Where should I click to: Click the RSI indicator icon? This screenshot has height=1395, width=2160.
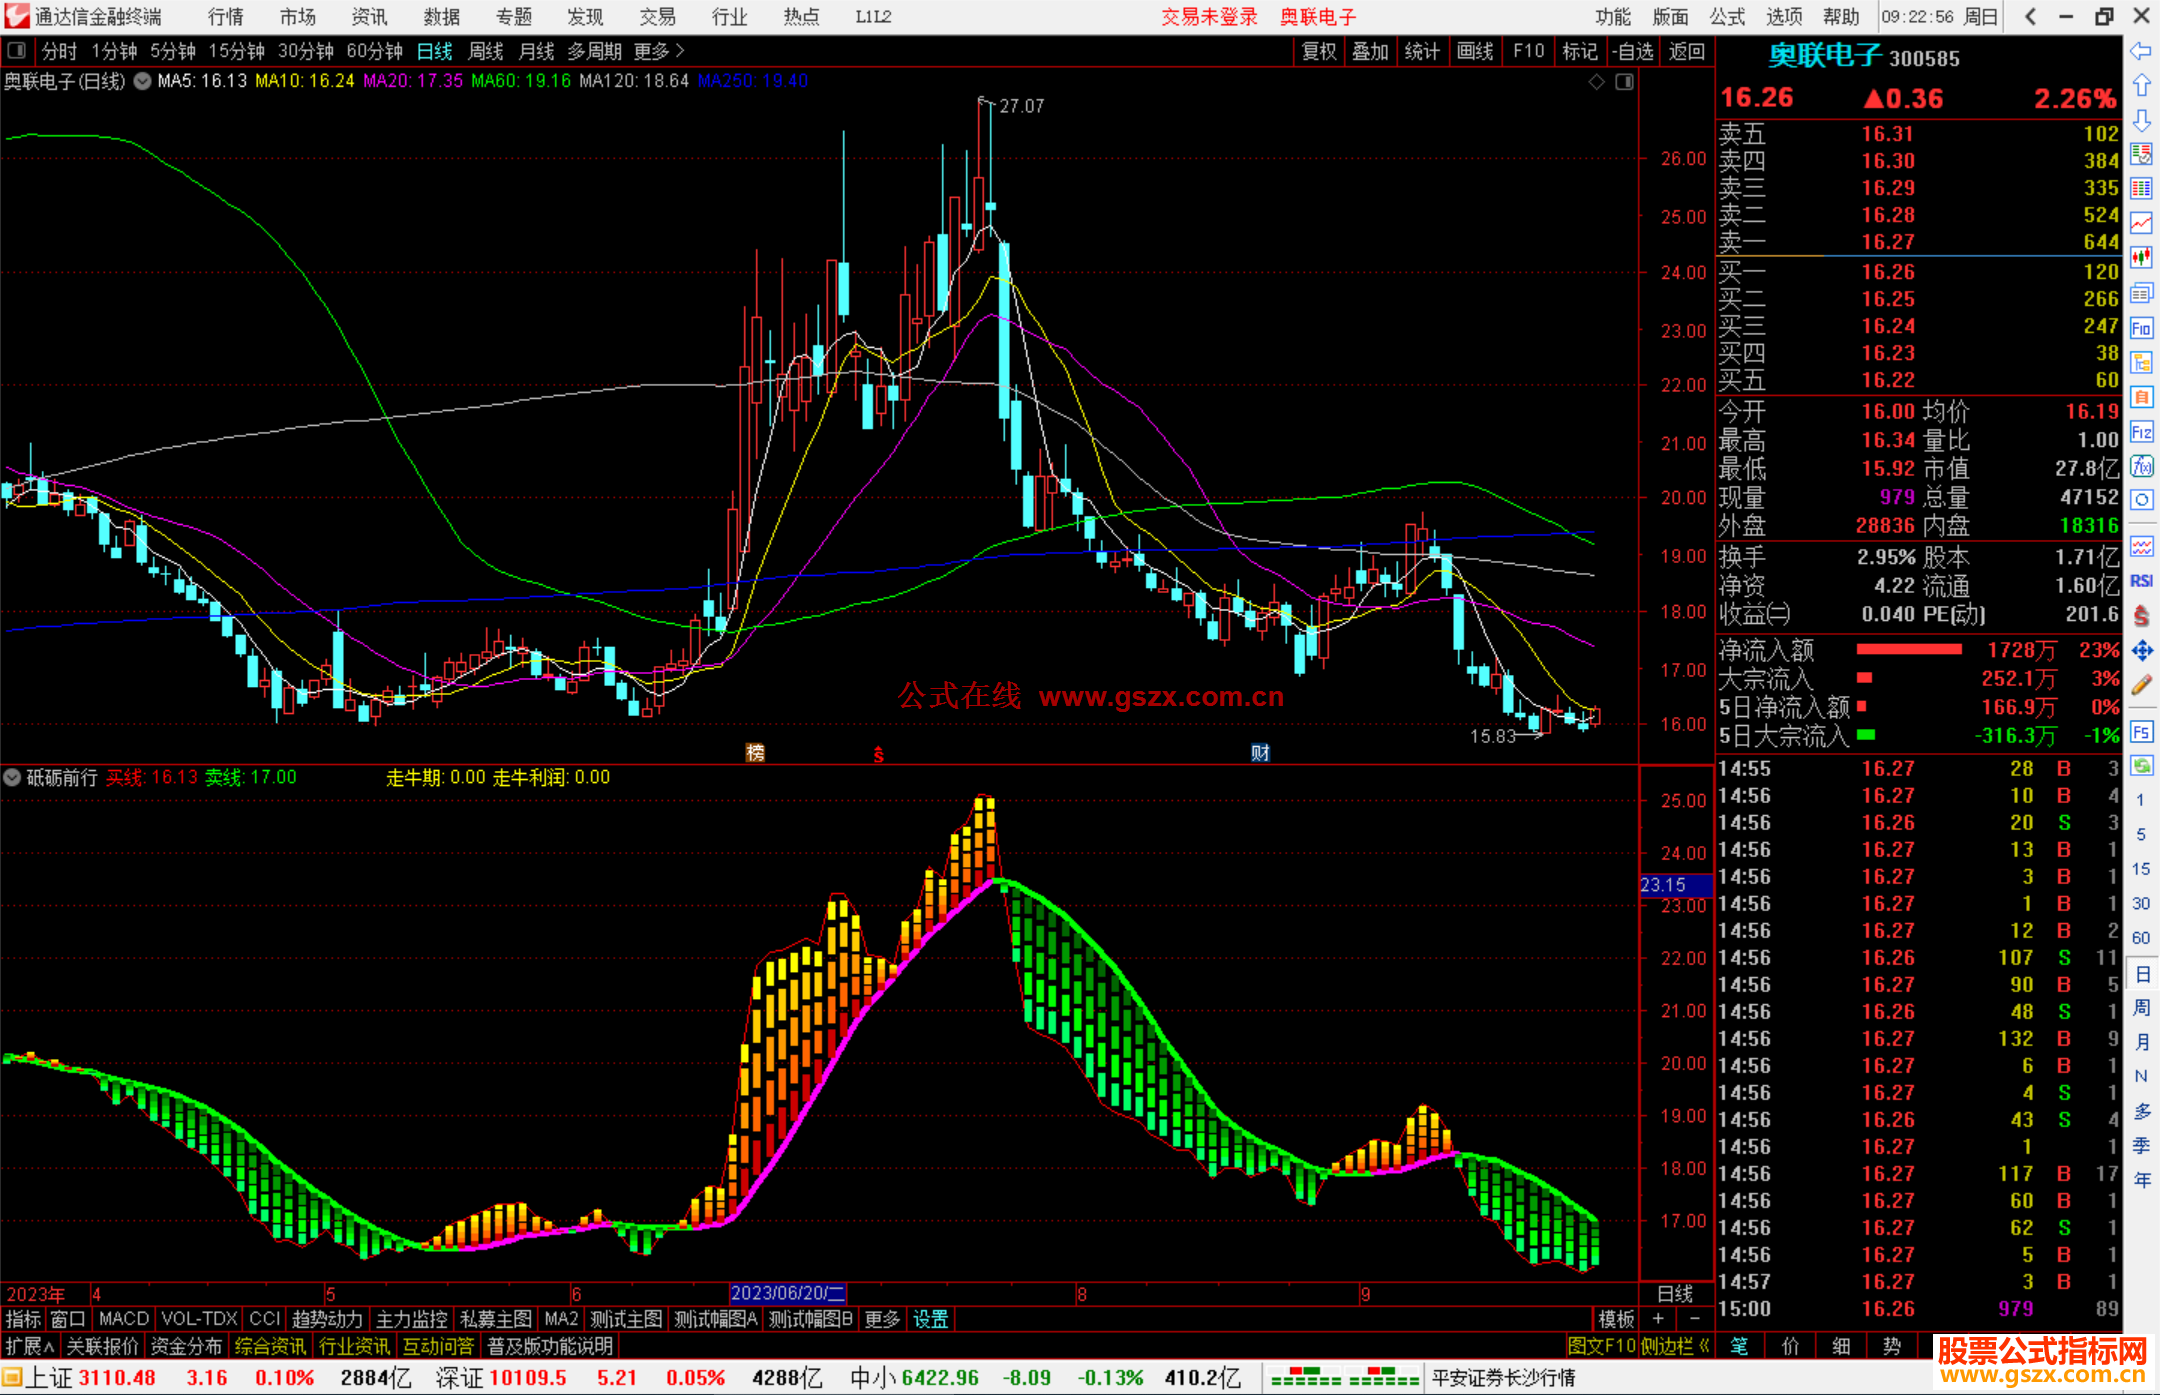[2141, 581]
